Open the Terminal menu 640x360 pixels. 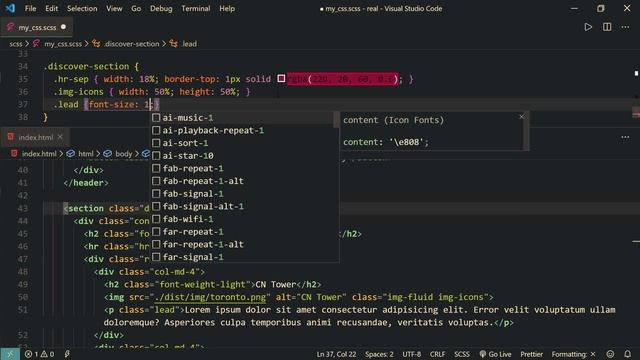point(196,8)
